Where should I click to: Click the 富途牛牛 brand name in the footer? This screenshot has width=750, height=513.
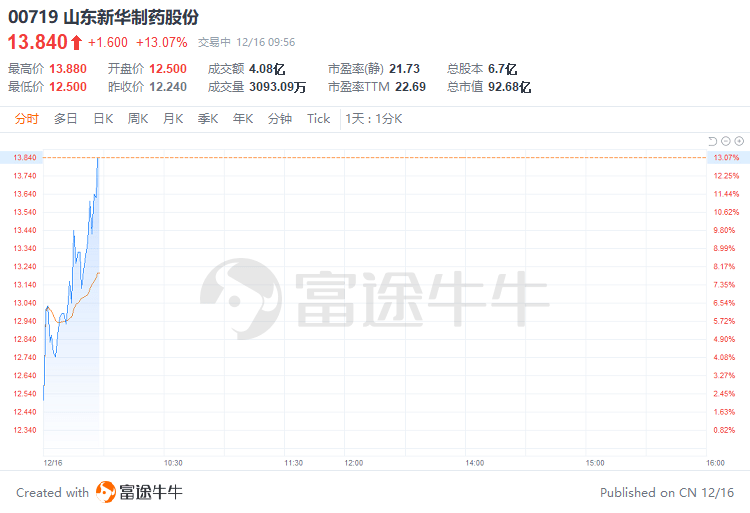pos(151,492)
